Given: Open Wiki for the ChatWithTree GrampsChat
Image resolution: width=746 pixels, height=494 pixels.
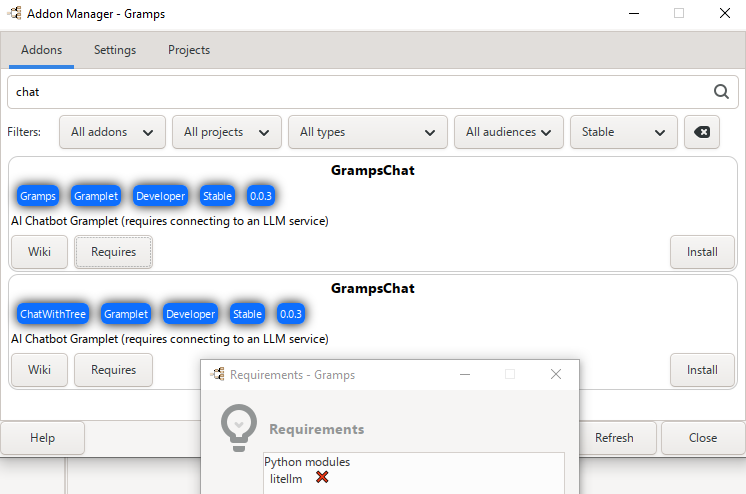Looking at the screenshot, I should pyautogui.click(x=39, y=370).
